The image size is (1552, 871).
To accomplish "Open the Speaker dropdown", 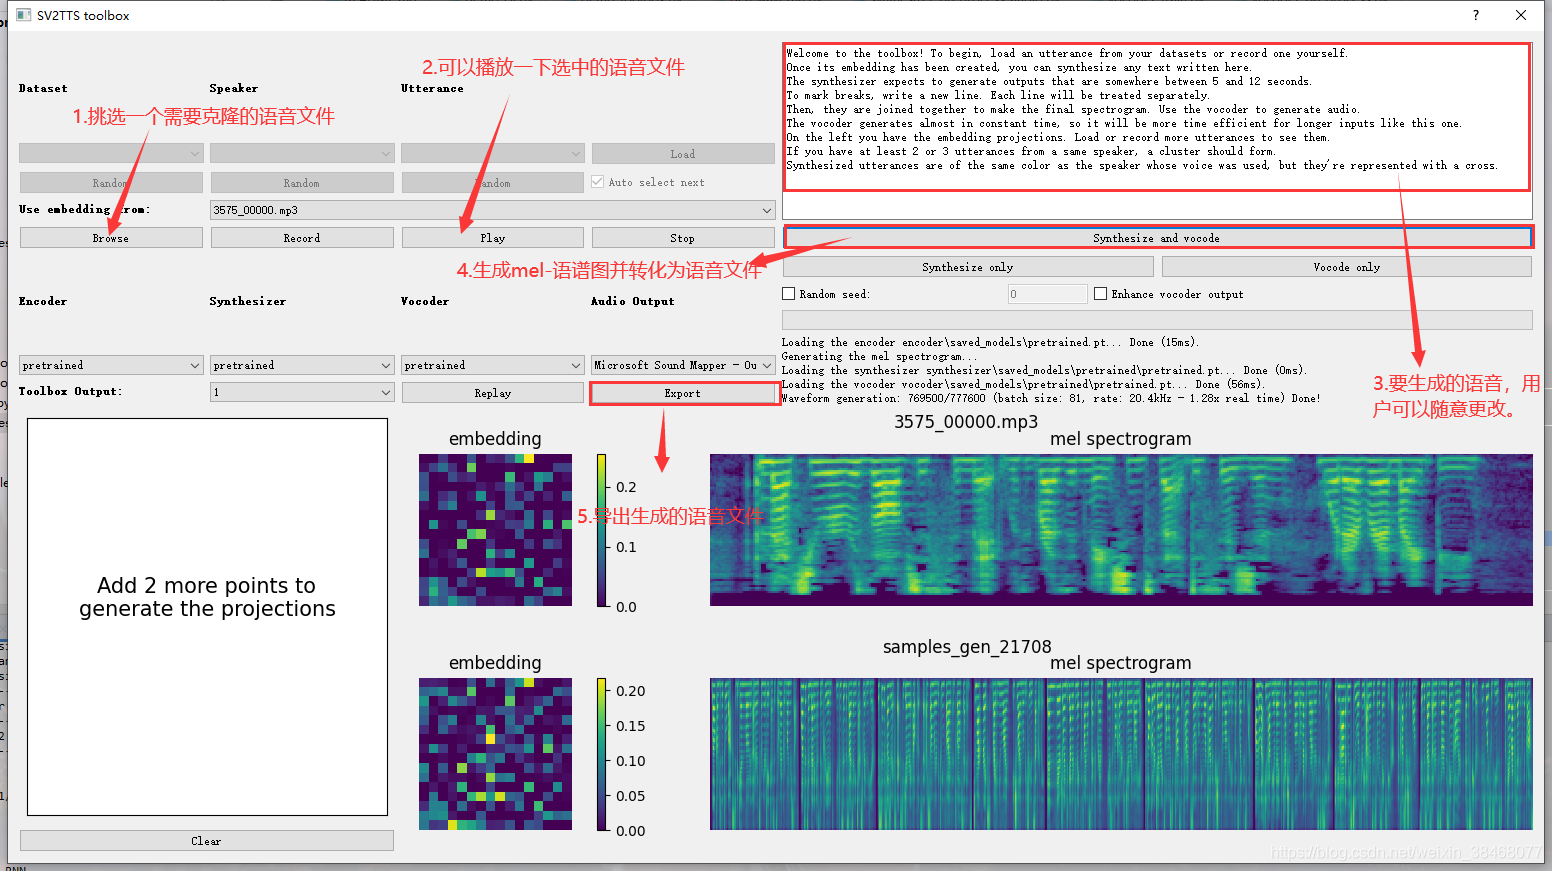I will 302,154.
